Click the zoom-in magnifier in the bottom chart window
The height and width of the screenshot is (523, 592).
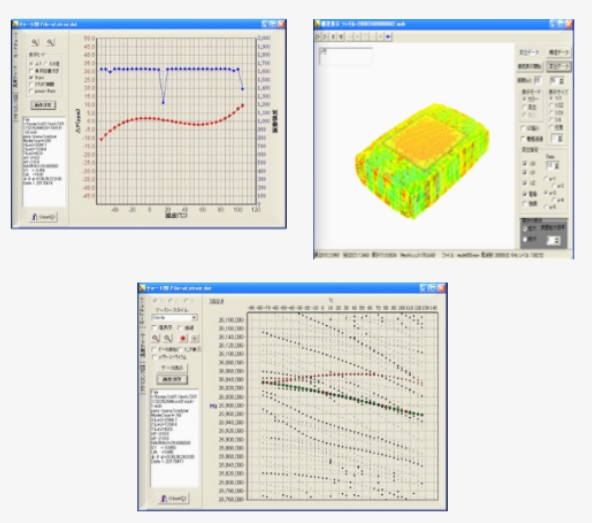[x=156, y=338]
